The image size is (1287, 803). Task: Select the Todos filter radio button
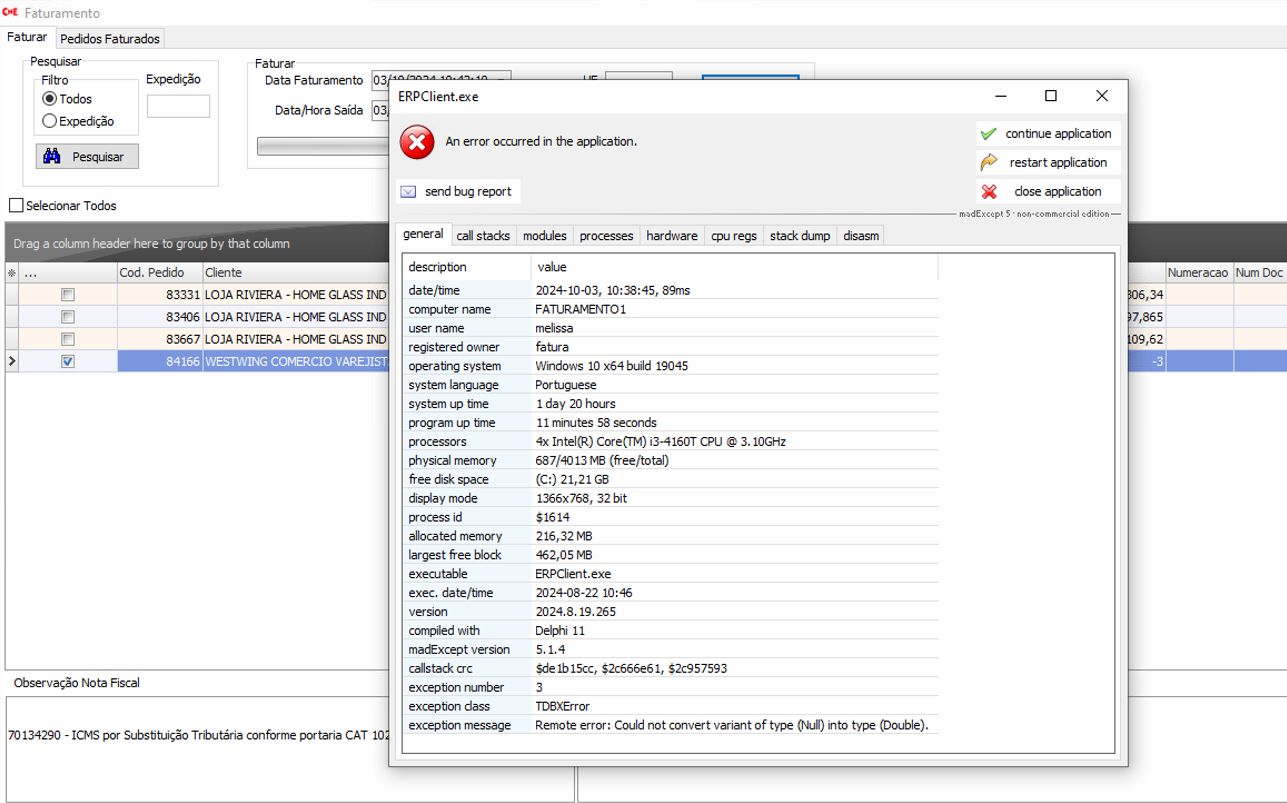(49, 99)
